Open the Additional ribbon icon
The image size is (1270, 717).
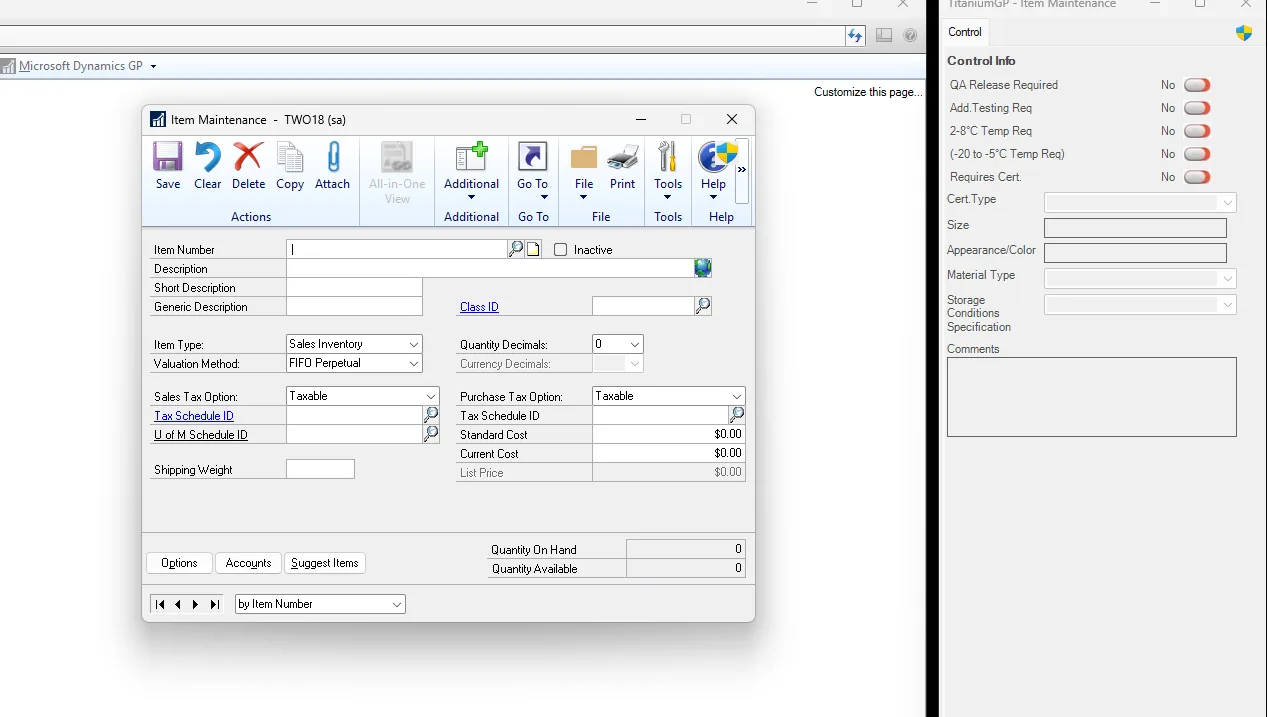tap(471, 157)
